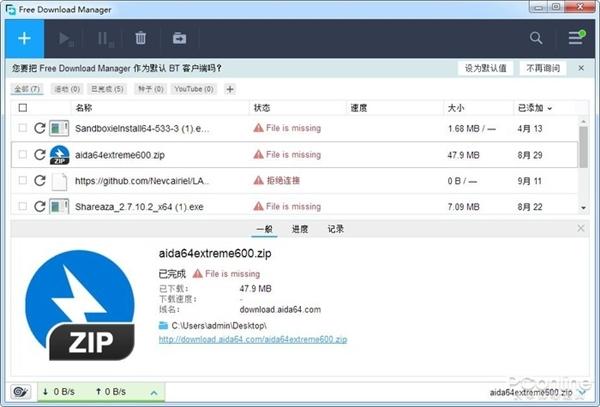Check the select-all checkbox in header
Screen dimensions: 600x407
tap(23, 108)
